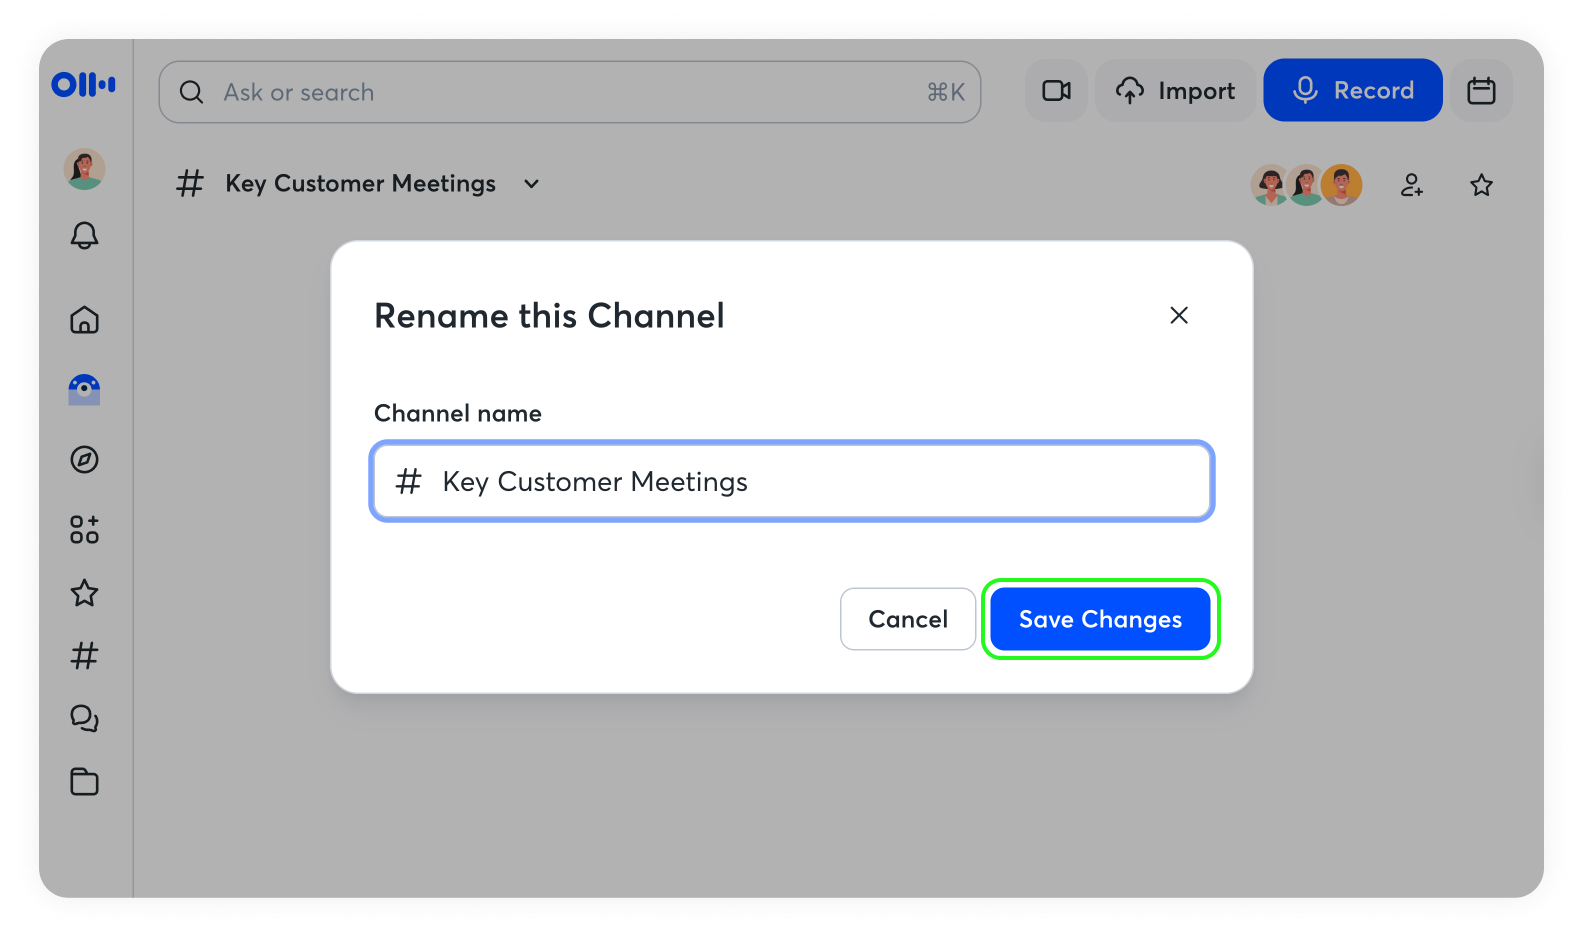1583x937 pixels.
Task: Click the add member icon
Action: point(1411,185)
